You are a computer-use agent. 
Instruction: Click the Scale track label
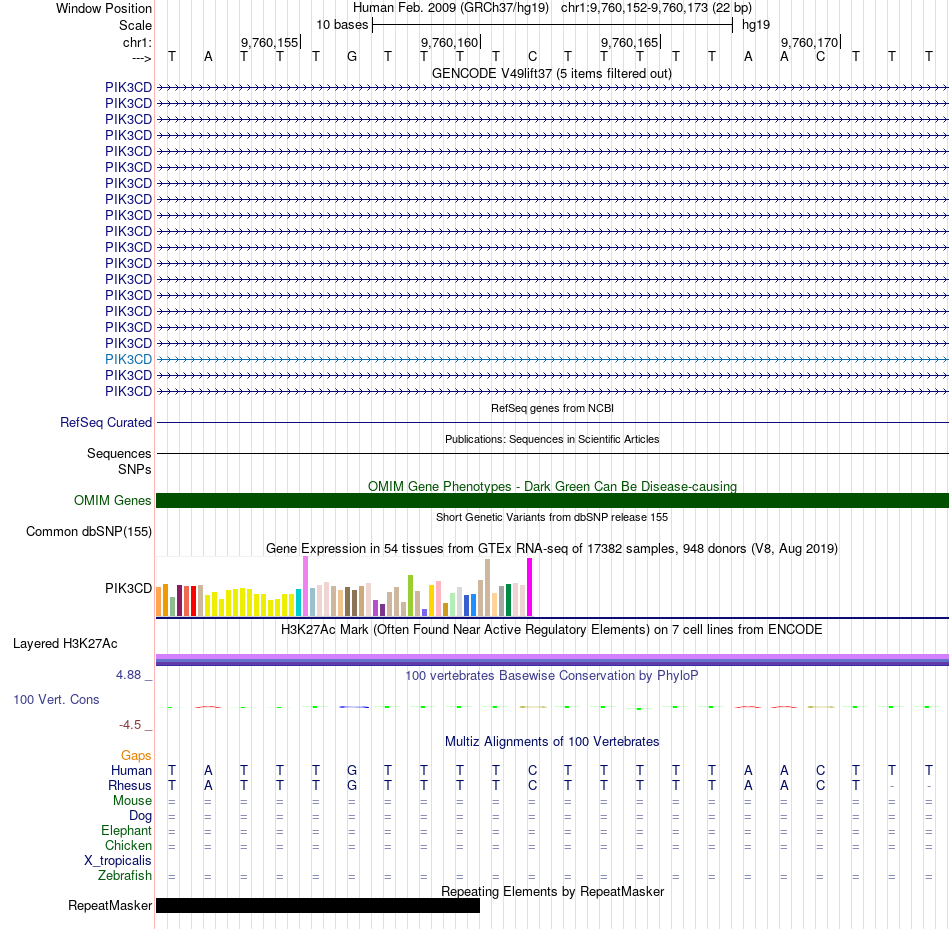pos(135,25)
